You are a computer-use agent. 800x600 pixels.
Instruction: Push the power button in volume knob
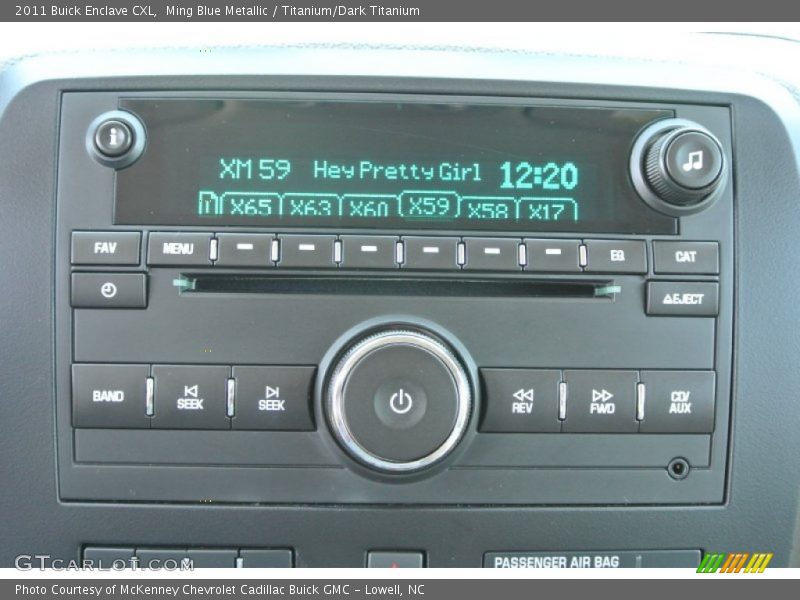[x=401, y=402]
